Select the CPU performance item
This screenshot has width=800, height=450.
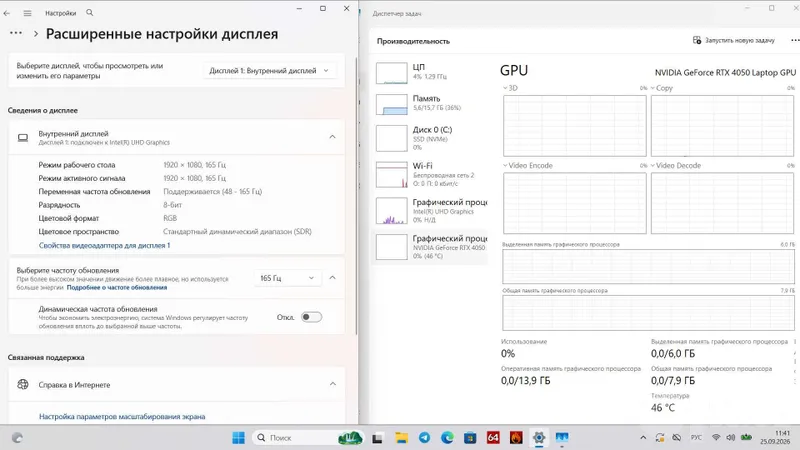[x=430, y=71]
